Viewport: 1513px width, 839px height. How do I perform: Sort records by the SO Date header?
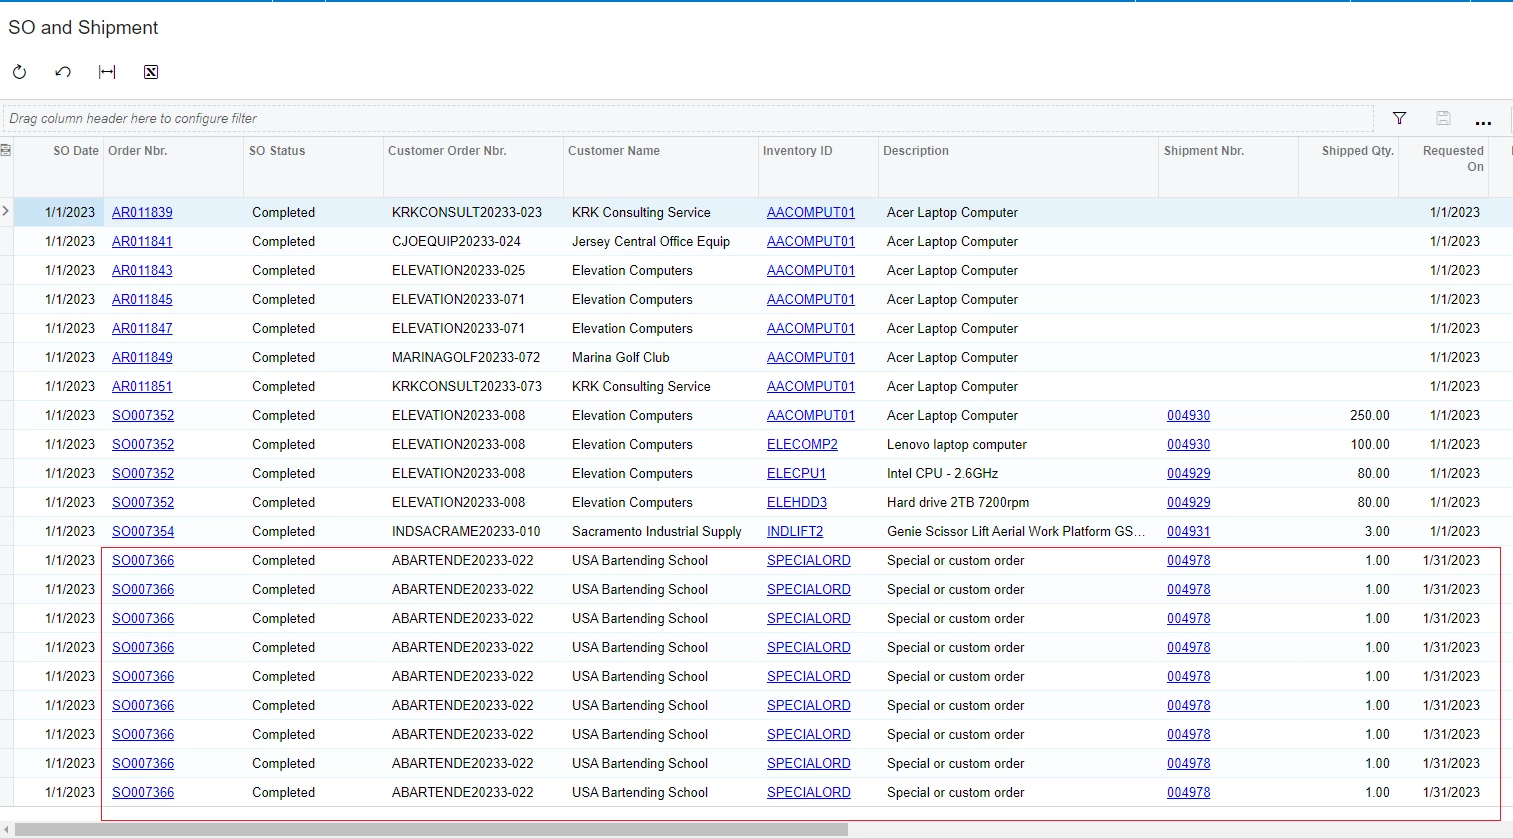pyautogui.click(x=75, y=151)
